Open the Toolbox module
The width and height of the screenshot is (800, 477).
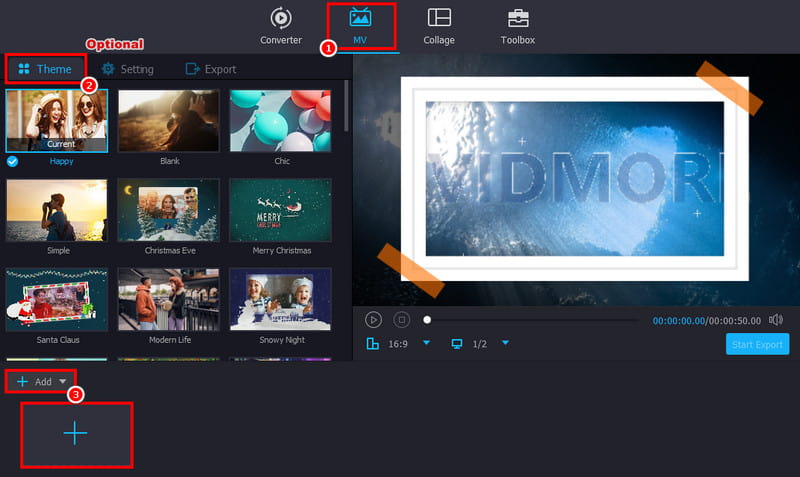(x=517, y=26)
